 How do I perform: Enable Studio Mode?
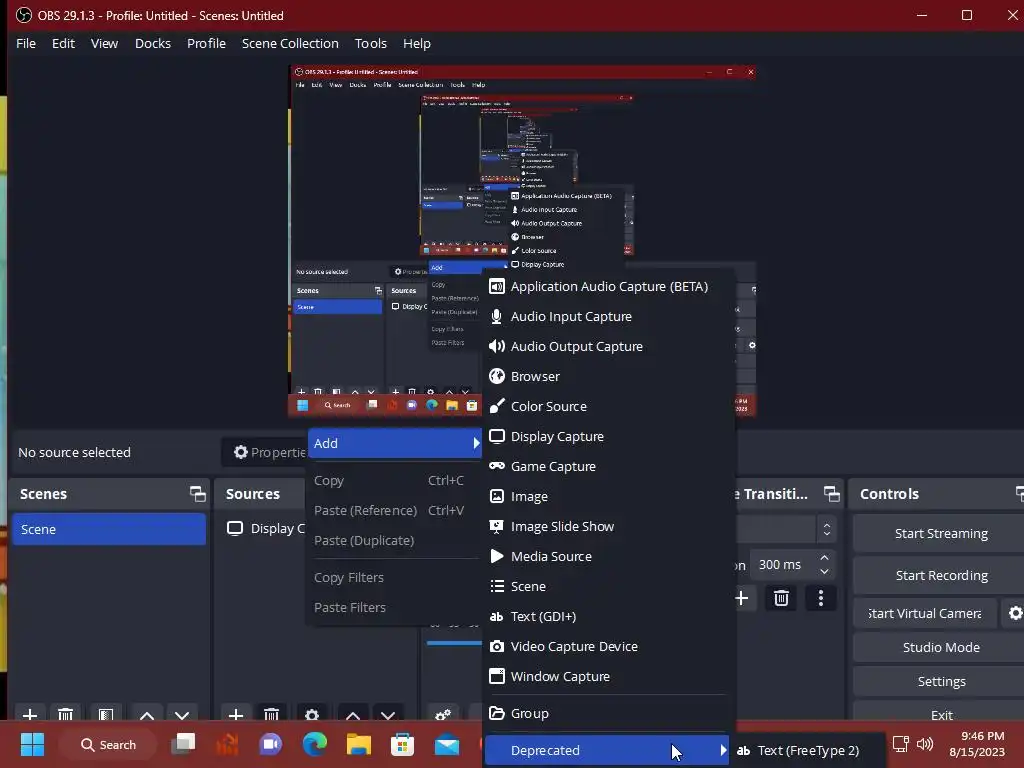point(940,648)
